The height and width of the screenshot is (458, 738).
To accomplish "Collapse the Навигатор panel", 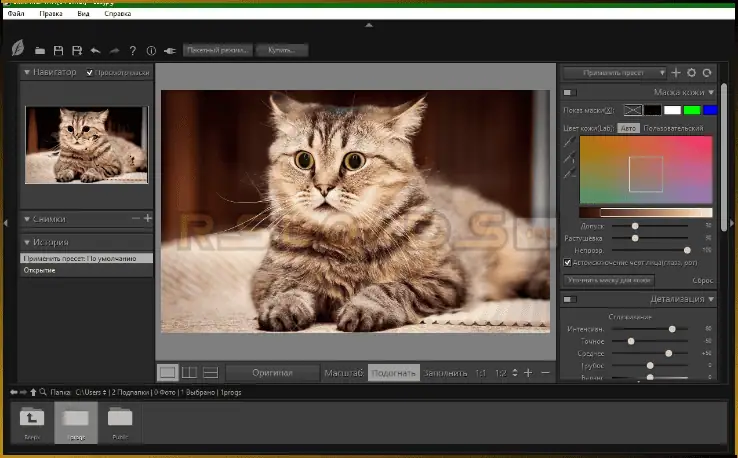I will 27,72.
